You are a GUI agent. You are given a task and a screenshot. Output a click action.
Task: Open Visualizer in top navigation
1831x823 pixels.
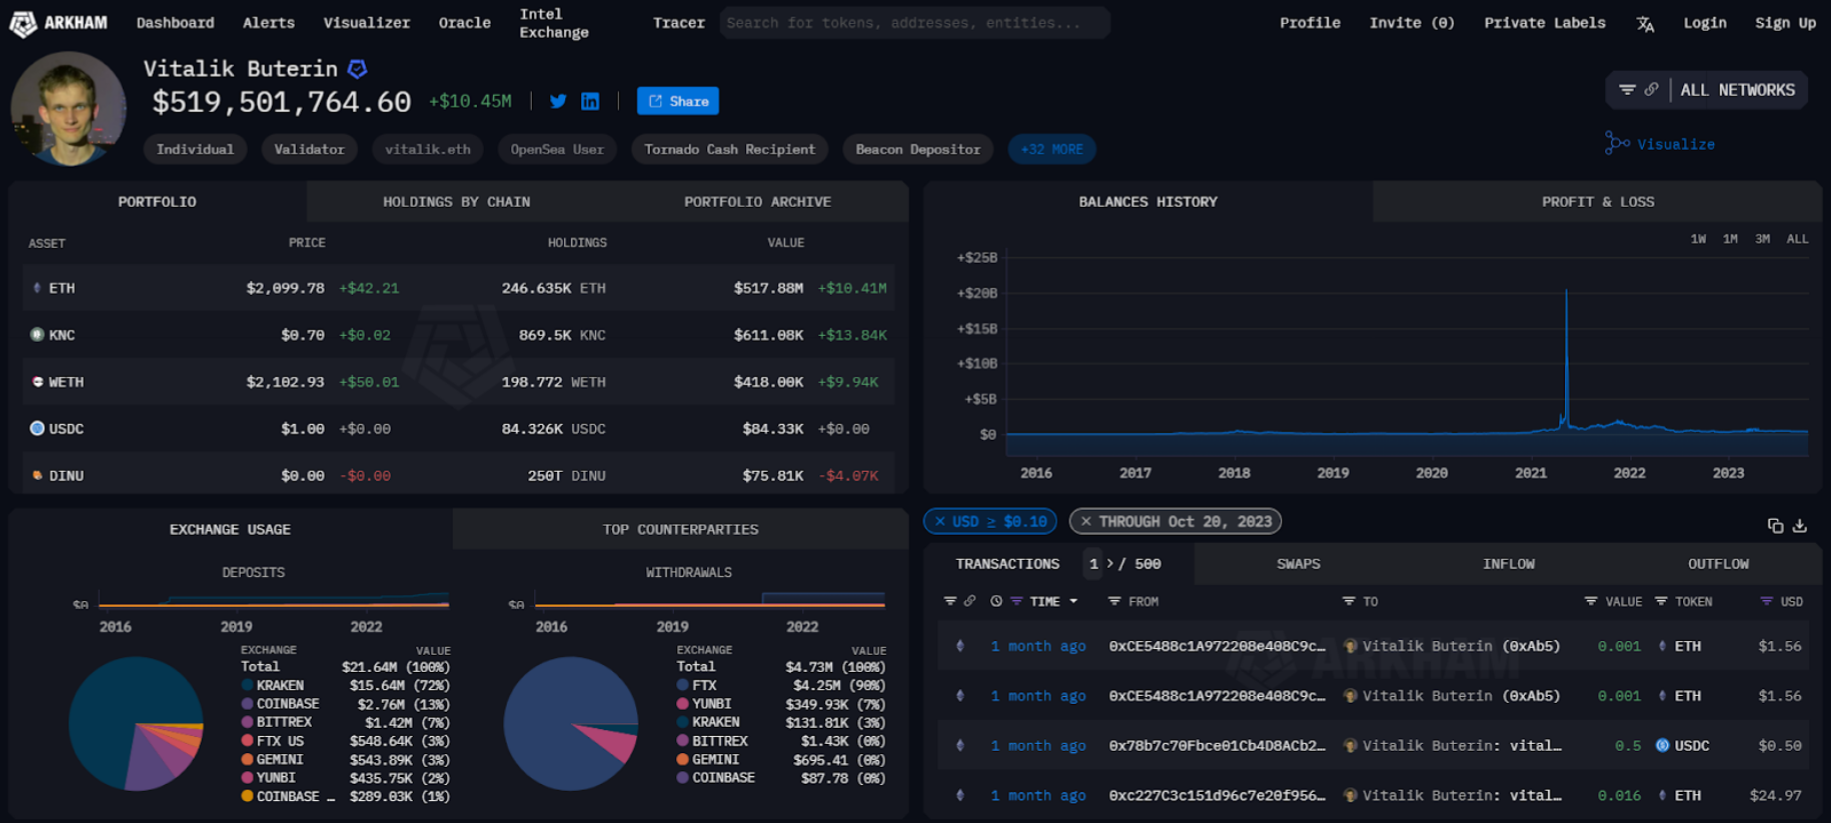pos(366,23)
